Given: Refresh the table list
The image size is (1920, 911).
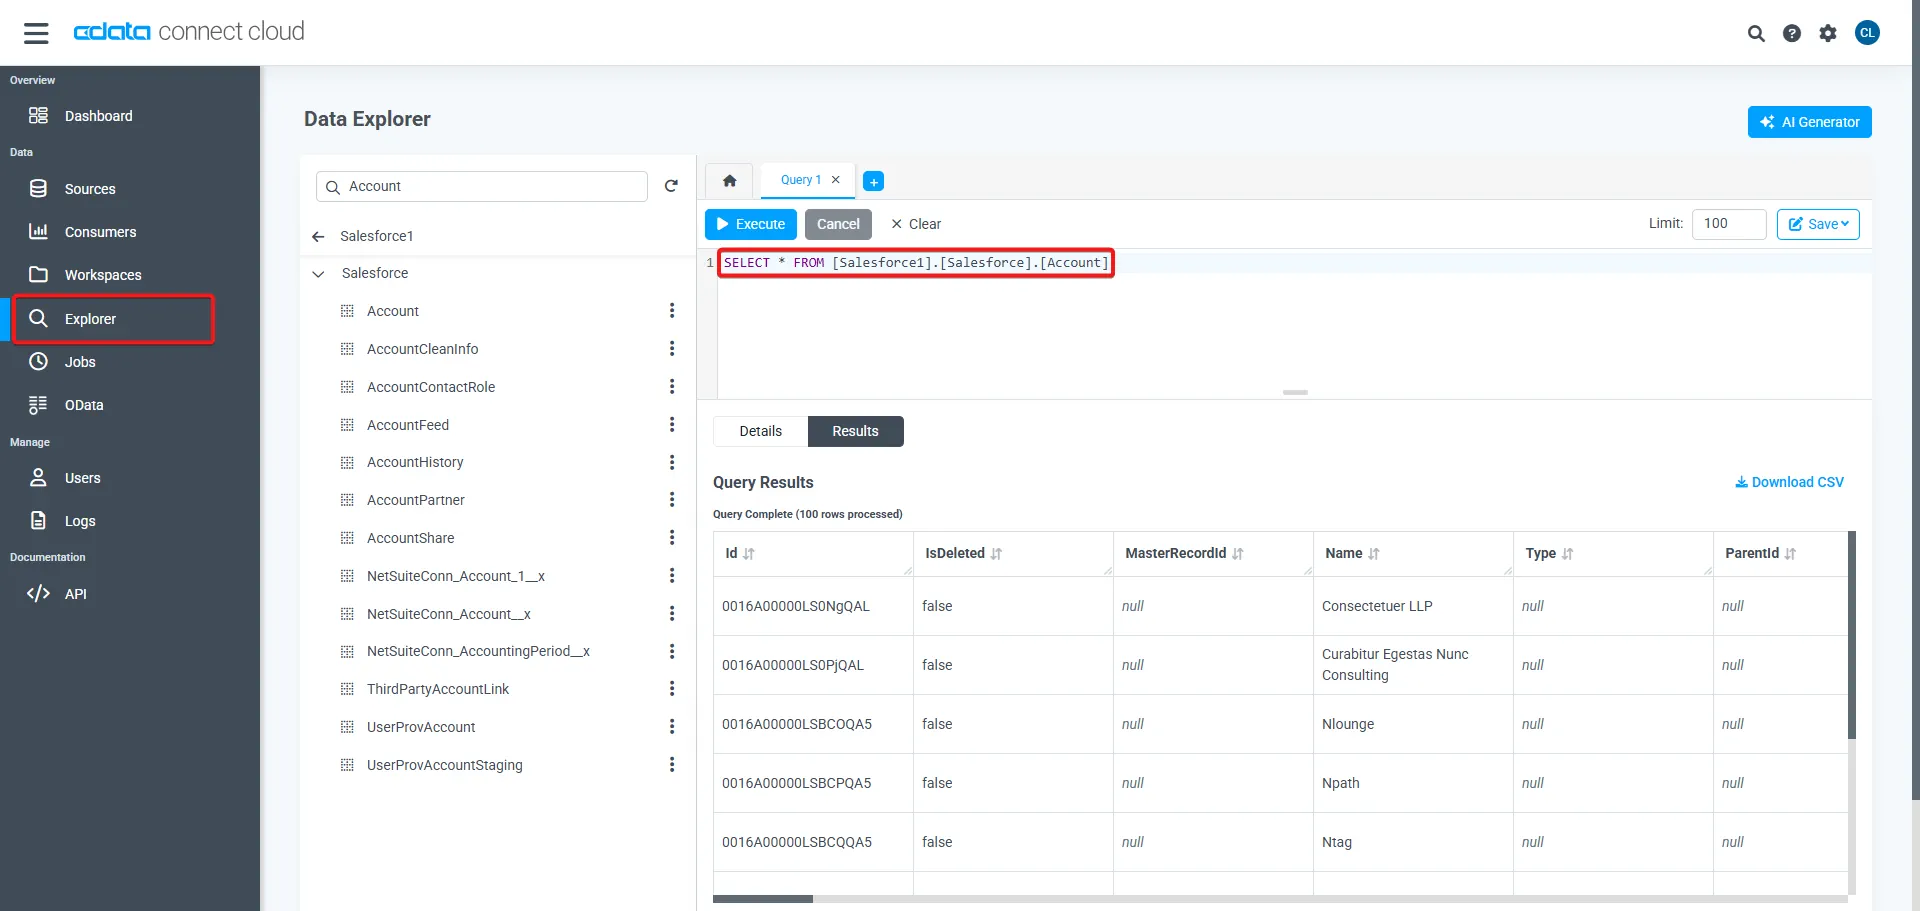Looking at the screenshot, I should [671, 186].
